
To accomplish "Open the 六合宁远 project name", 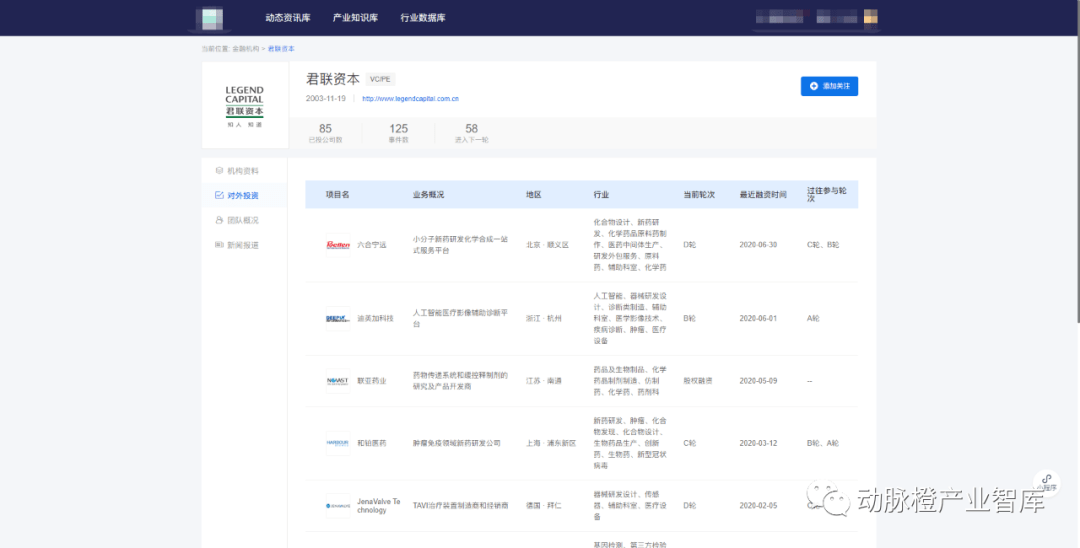I will 372,245.
